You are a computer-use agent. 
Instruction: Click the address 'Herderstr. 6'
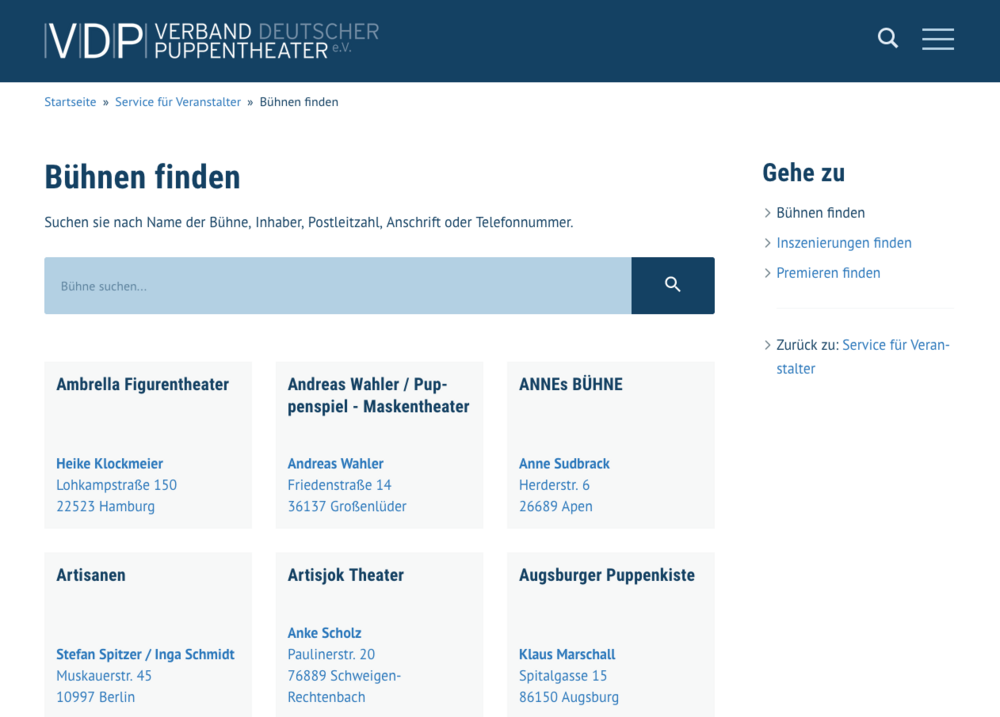pos(554,485)
